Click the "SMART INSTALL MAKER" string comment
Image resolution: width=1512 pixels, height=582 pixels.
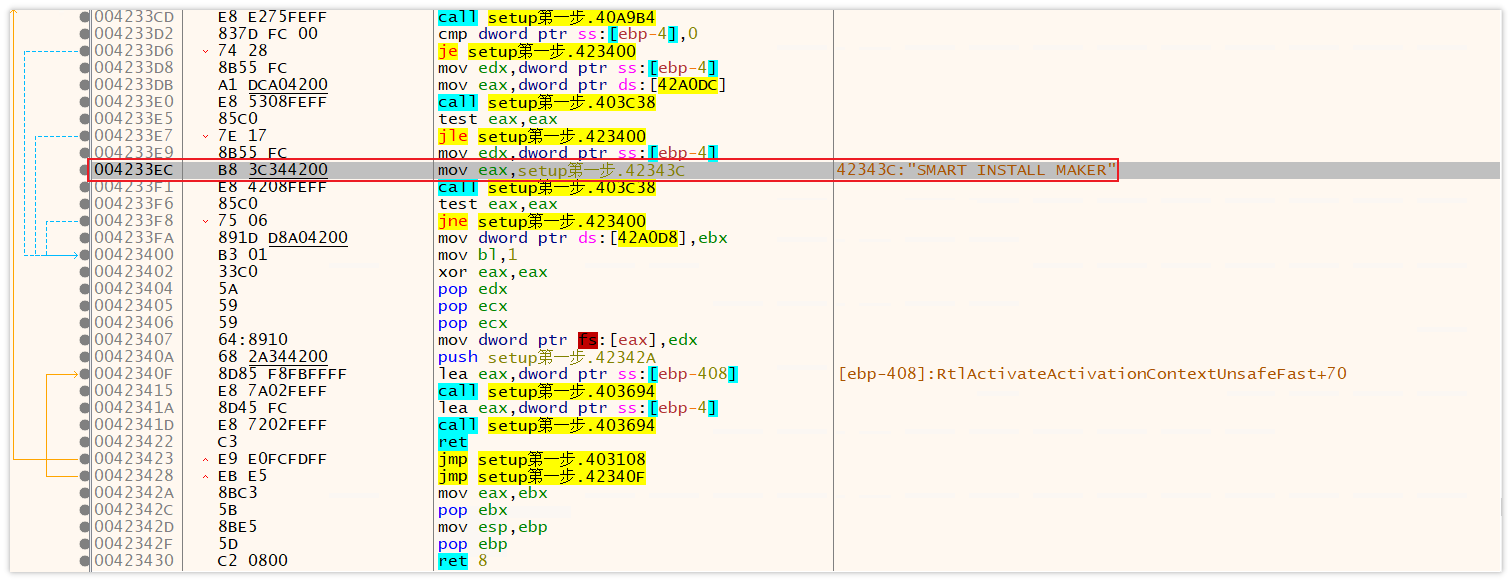(974, 170)
